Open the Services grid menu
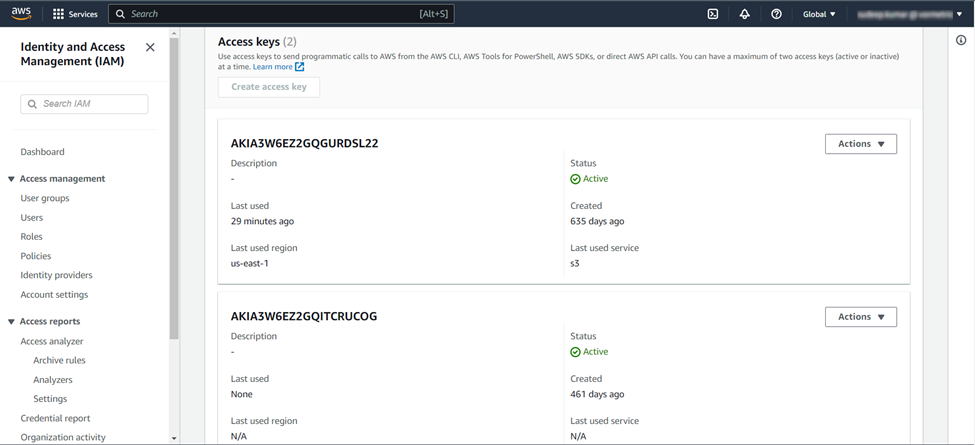975x445 pixels. pyautogui.click(x=58, y=14)
